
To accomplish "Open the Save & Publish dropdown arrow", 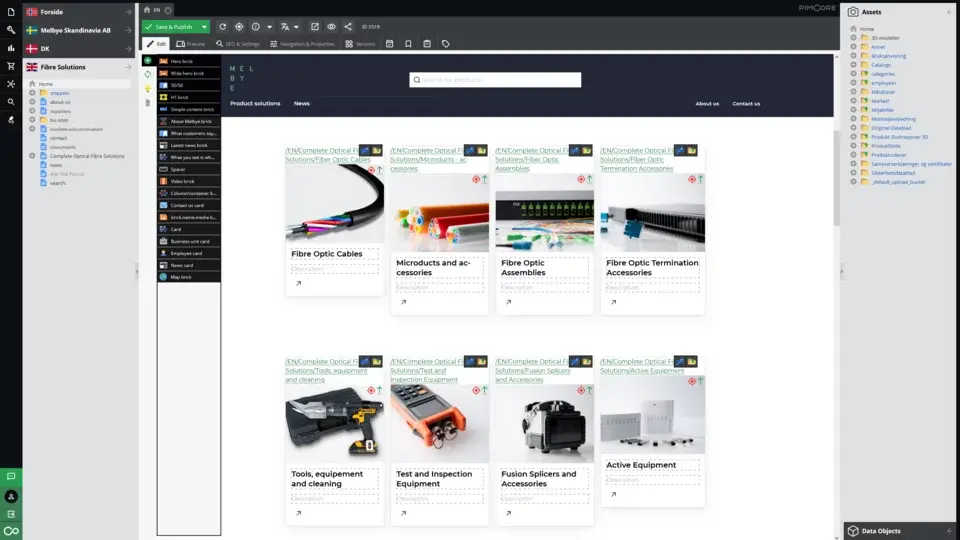I will (204, 27).
